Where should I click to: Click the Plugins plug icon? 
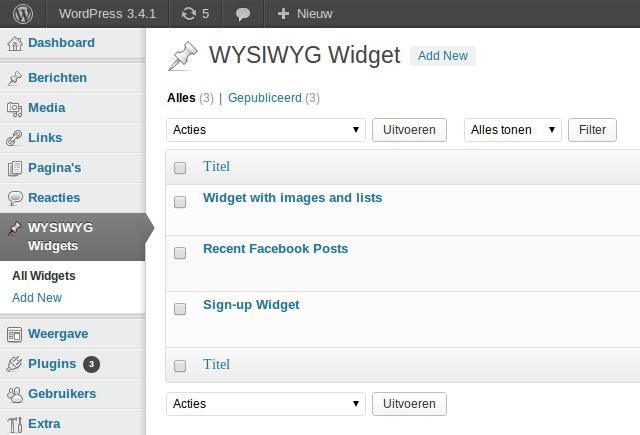[15, 364]
